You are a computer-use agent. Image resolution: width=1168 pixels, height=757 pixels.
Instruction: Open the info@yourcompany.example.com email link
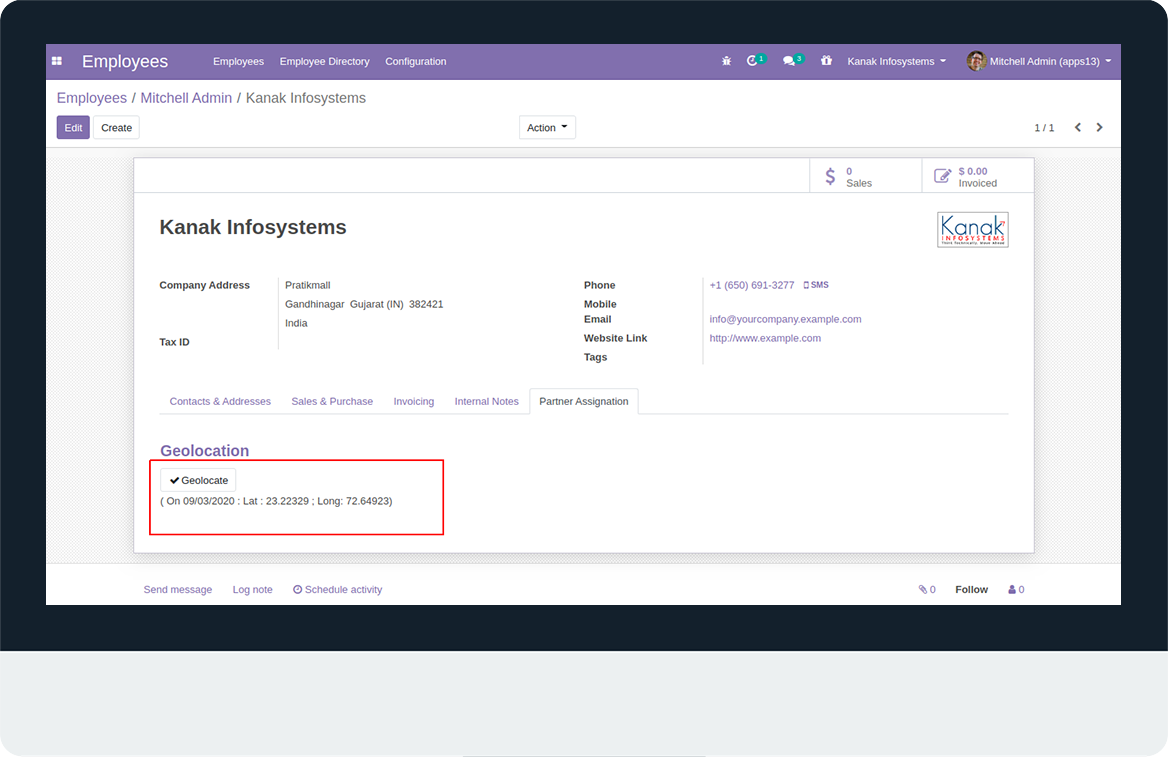coord(785,319)
